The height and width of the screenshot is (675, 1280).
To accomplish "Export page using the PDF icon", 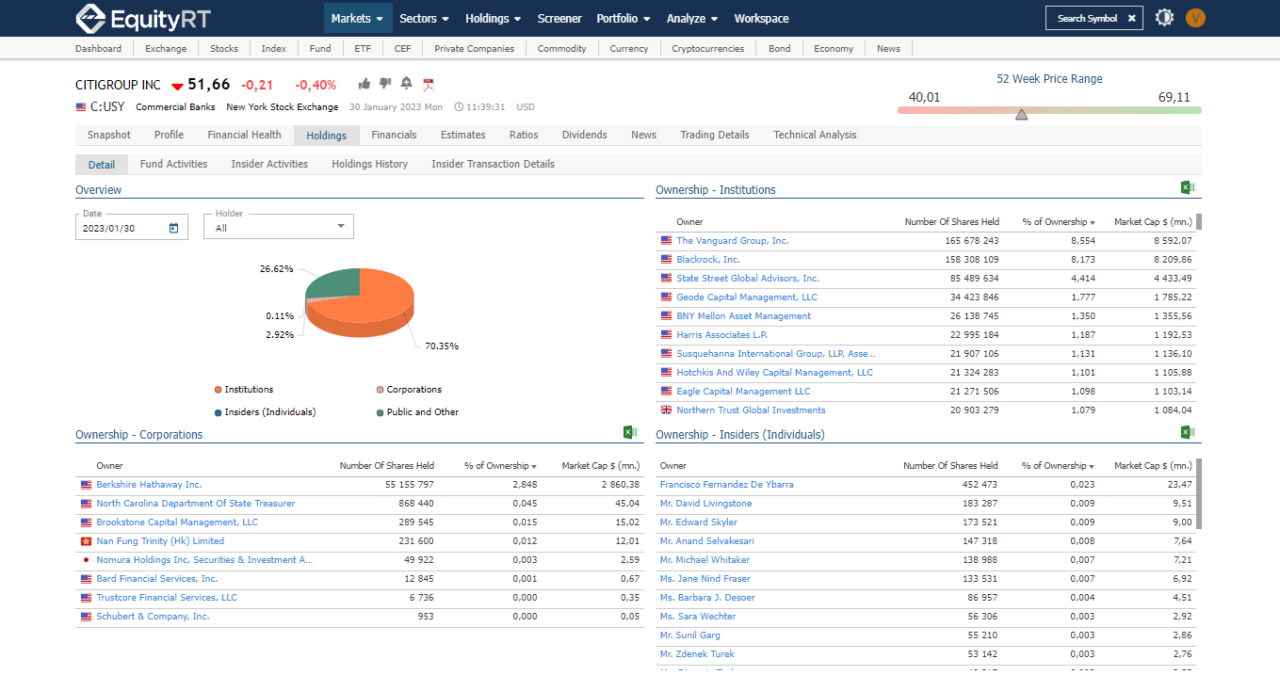I will pos(428,85).
